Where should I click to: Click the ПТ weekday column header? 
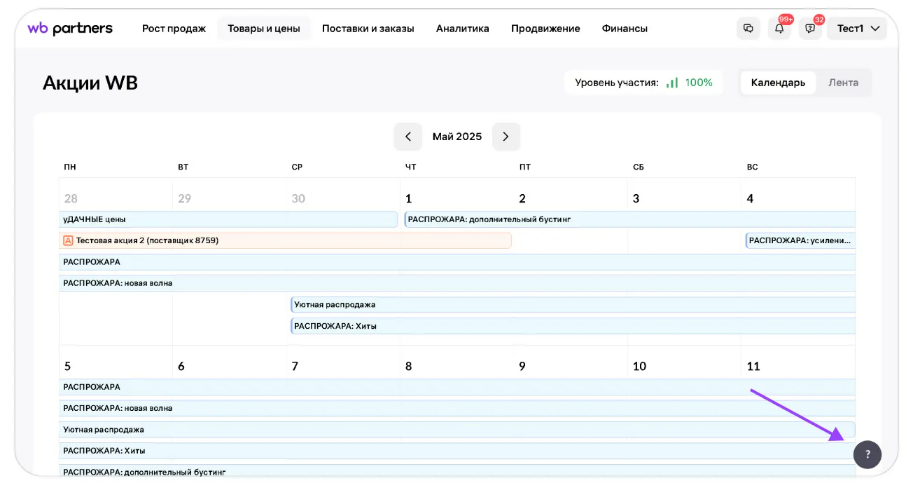pos(525,167)
